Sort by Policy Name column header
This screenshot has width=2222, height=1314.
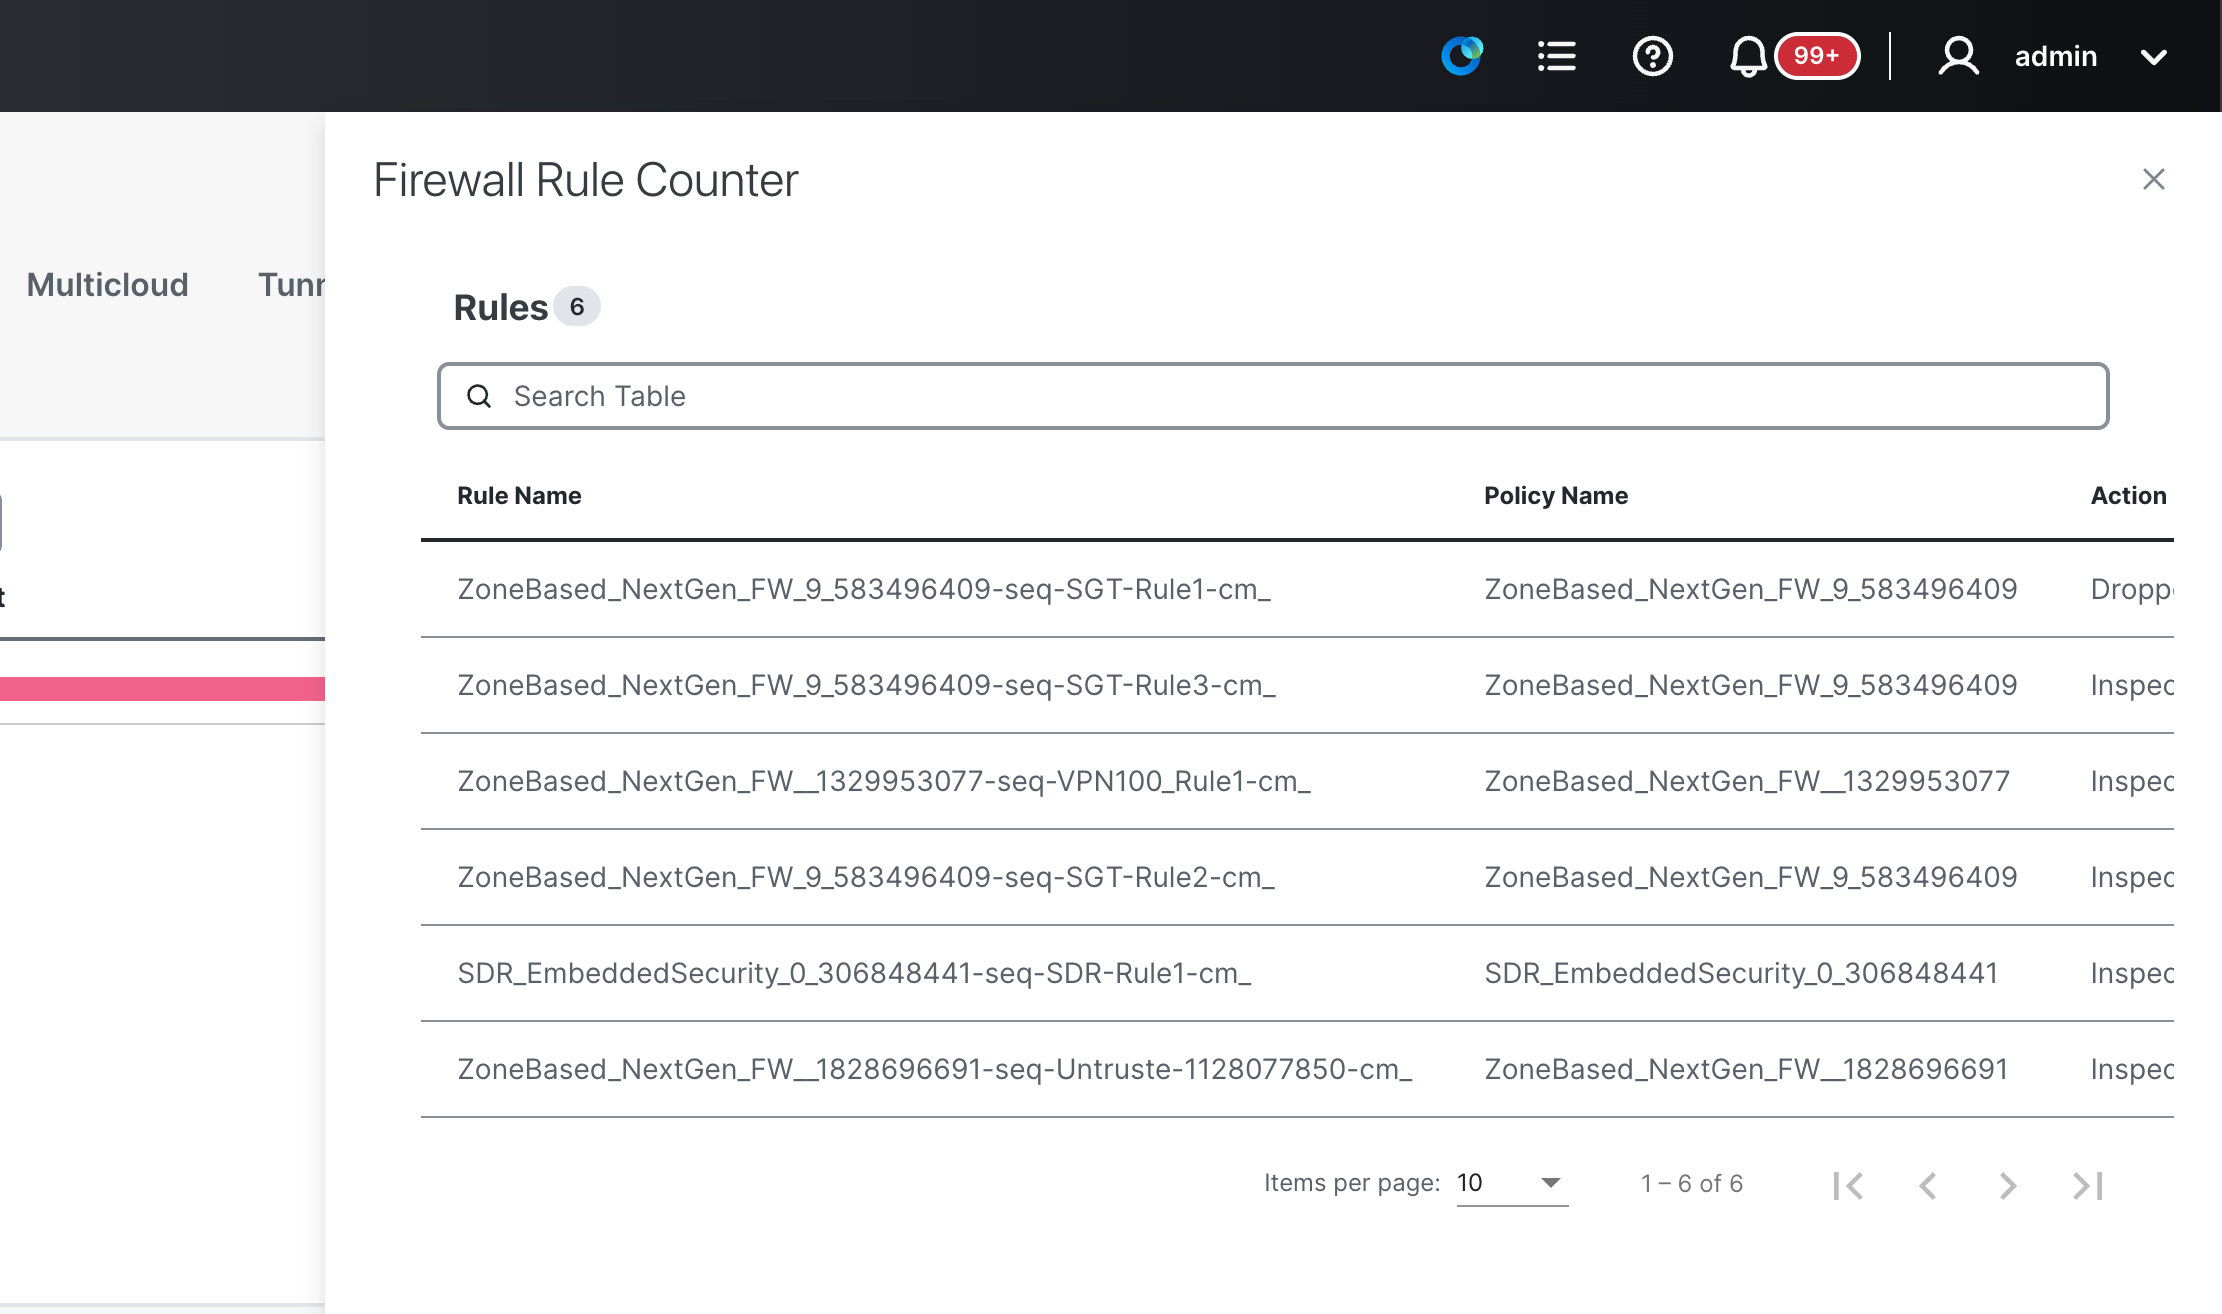[x=1555, y=495]
